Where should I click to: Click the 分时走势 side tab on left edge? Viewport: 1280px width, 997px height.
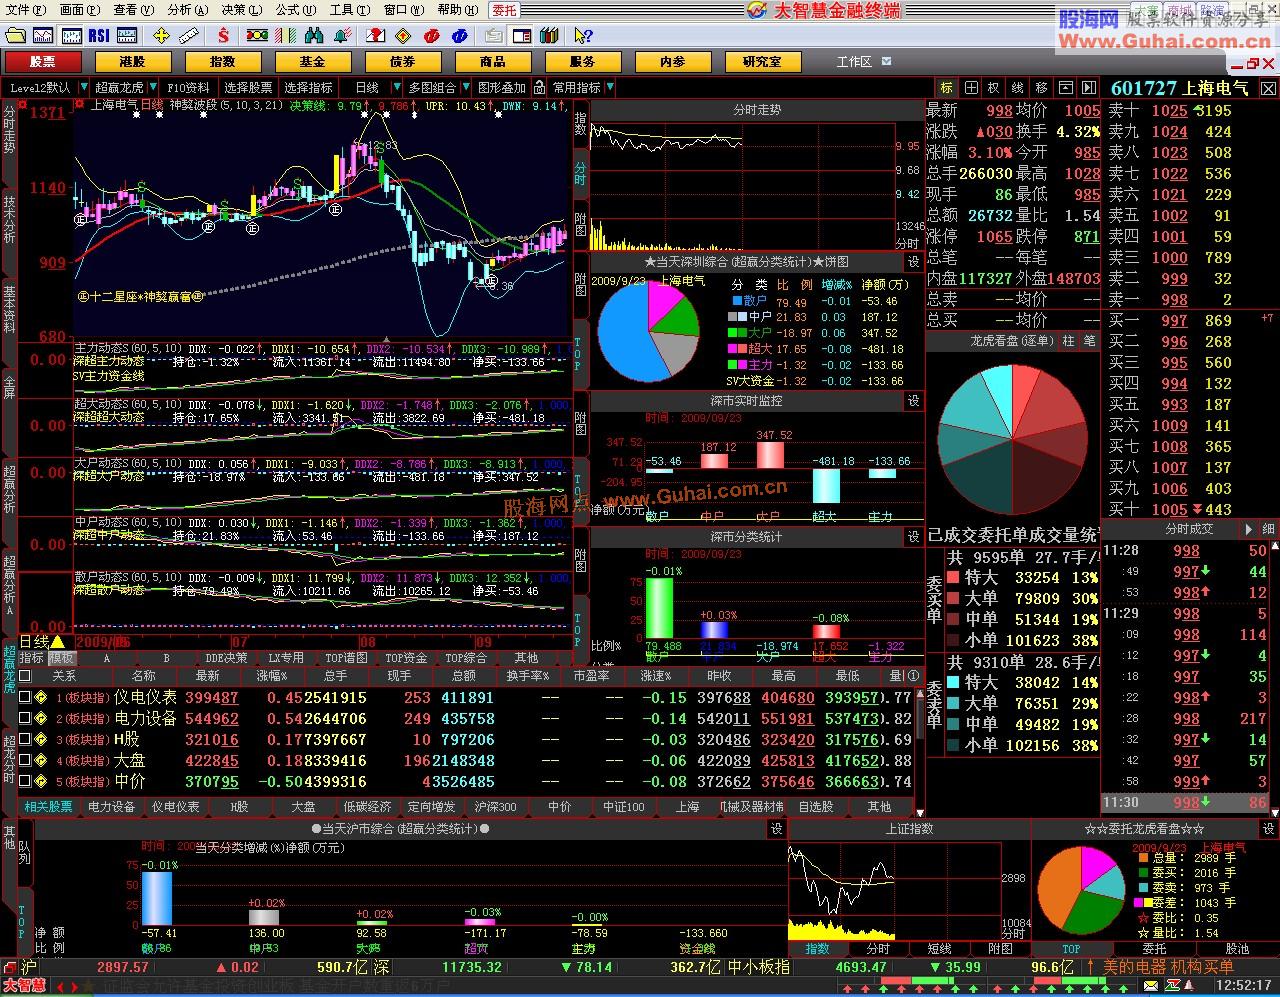coord(9,130)
